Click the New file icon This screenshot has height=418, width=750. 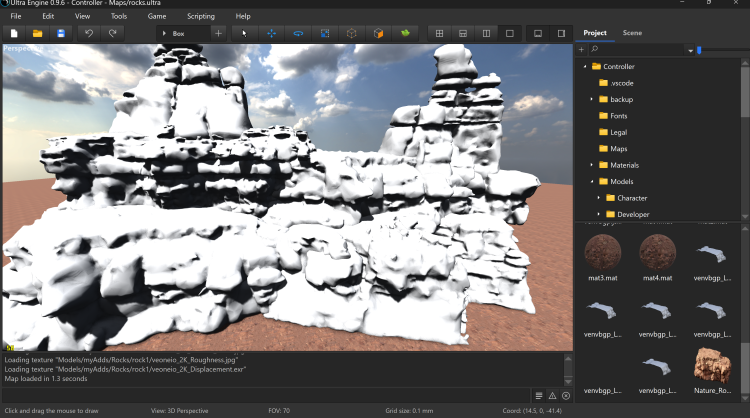pyautogui.click(x=14, y=33)
